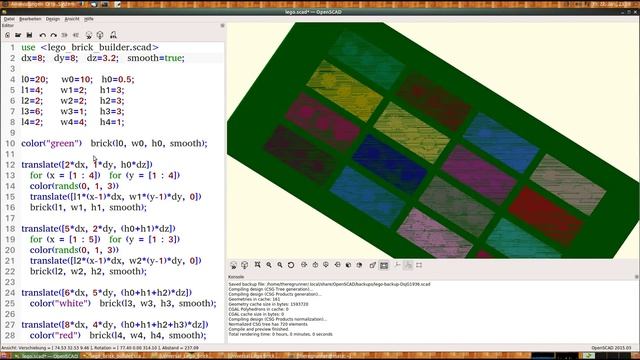Viewport: 640px width, 360px height.
Task: Click 'Saved backup file' console line
Action: 329,284
